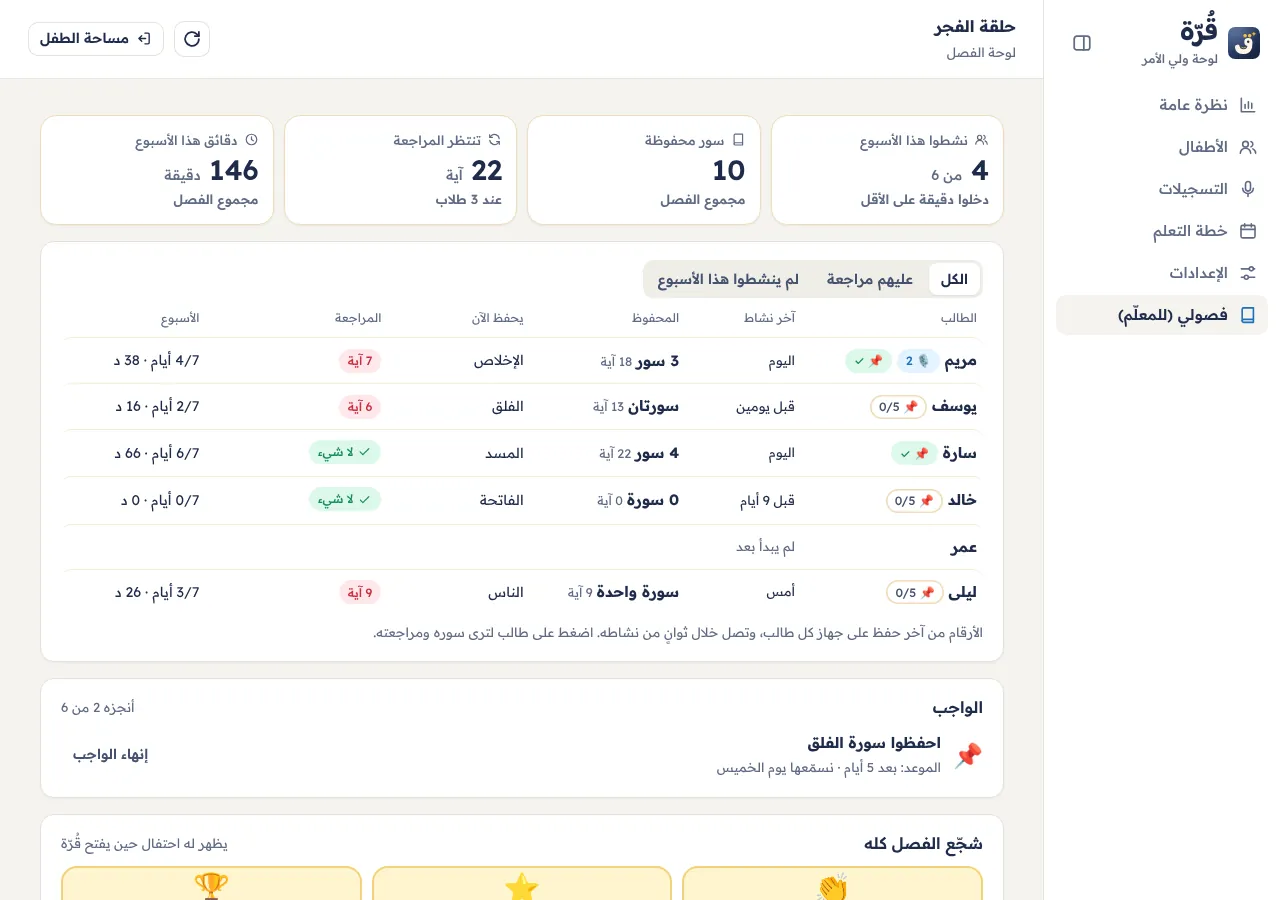This screenshot has width=1280, height=900.
Task: Click the book icon on سور محفوظة
Action: (738, 141)
